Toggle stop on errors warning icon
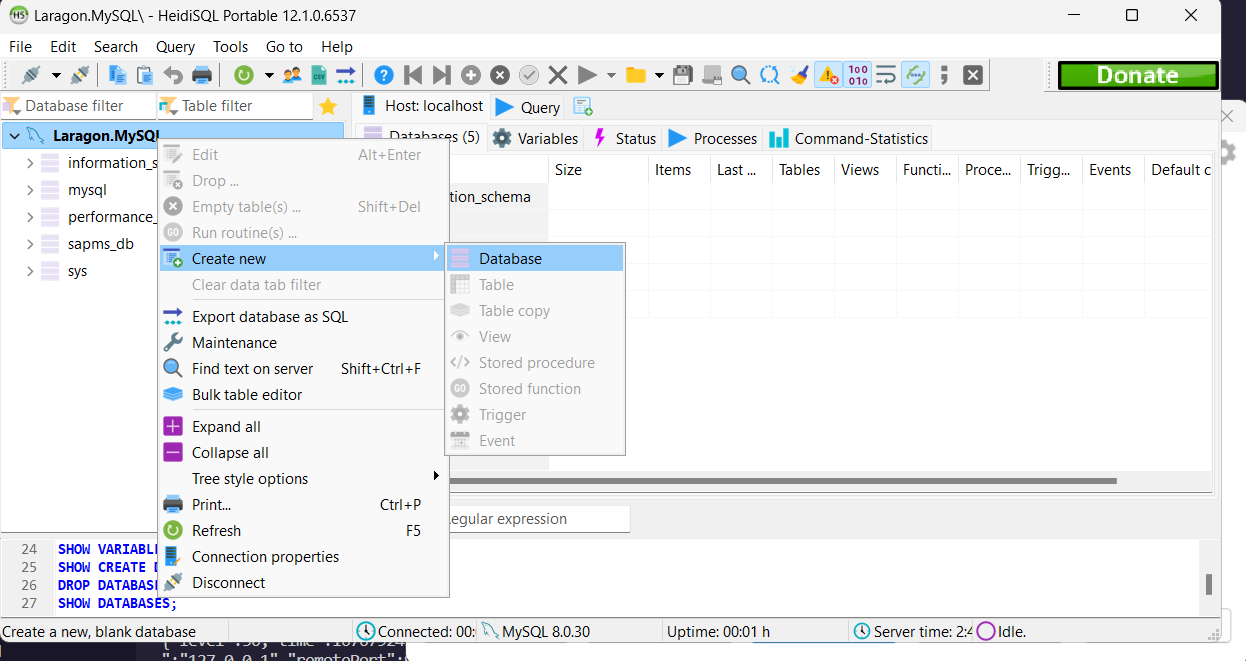This screenshot has height=661, width=1246. pos(828,75)
